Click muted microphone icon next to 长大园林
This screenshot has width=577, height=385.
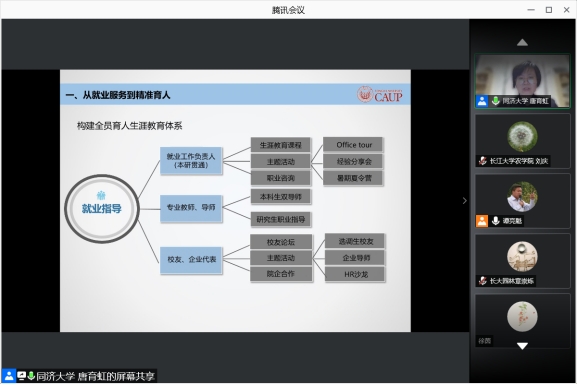[x=482, y=281]
